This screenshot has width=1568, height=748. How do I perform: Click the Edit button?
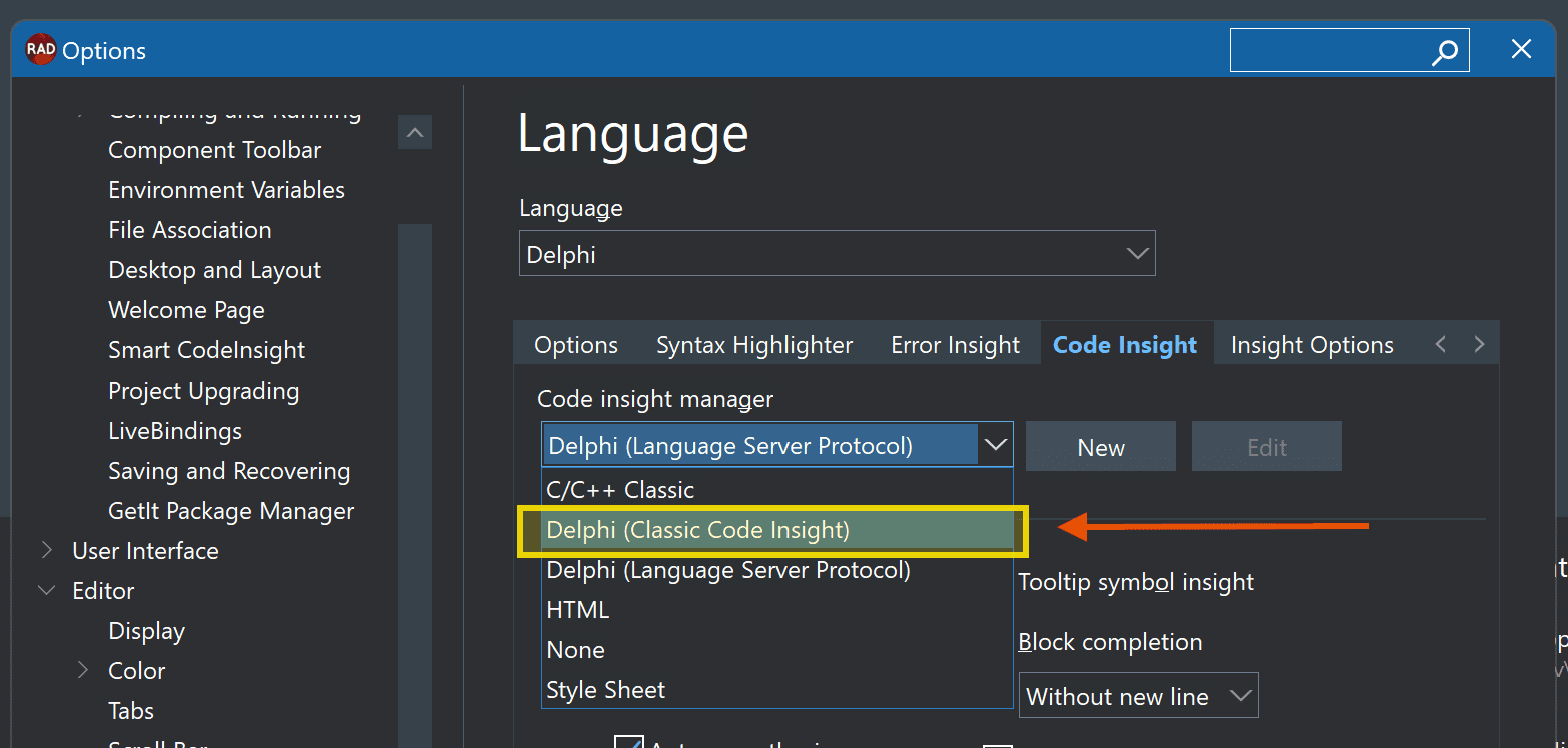pyautogui.click(x=1267, y=447)
